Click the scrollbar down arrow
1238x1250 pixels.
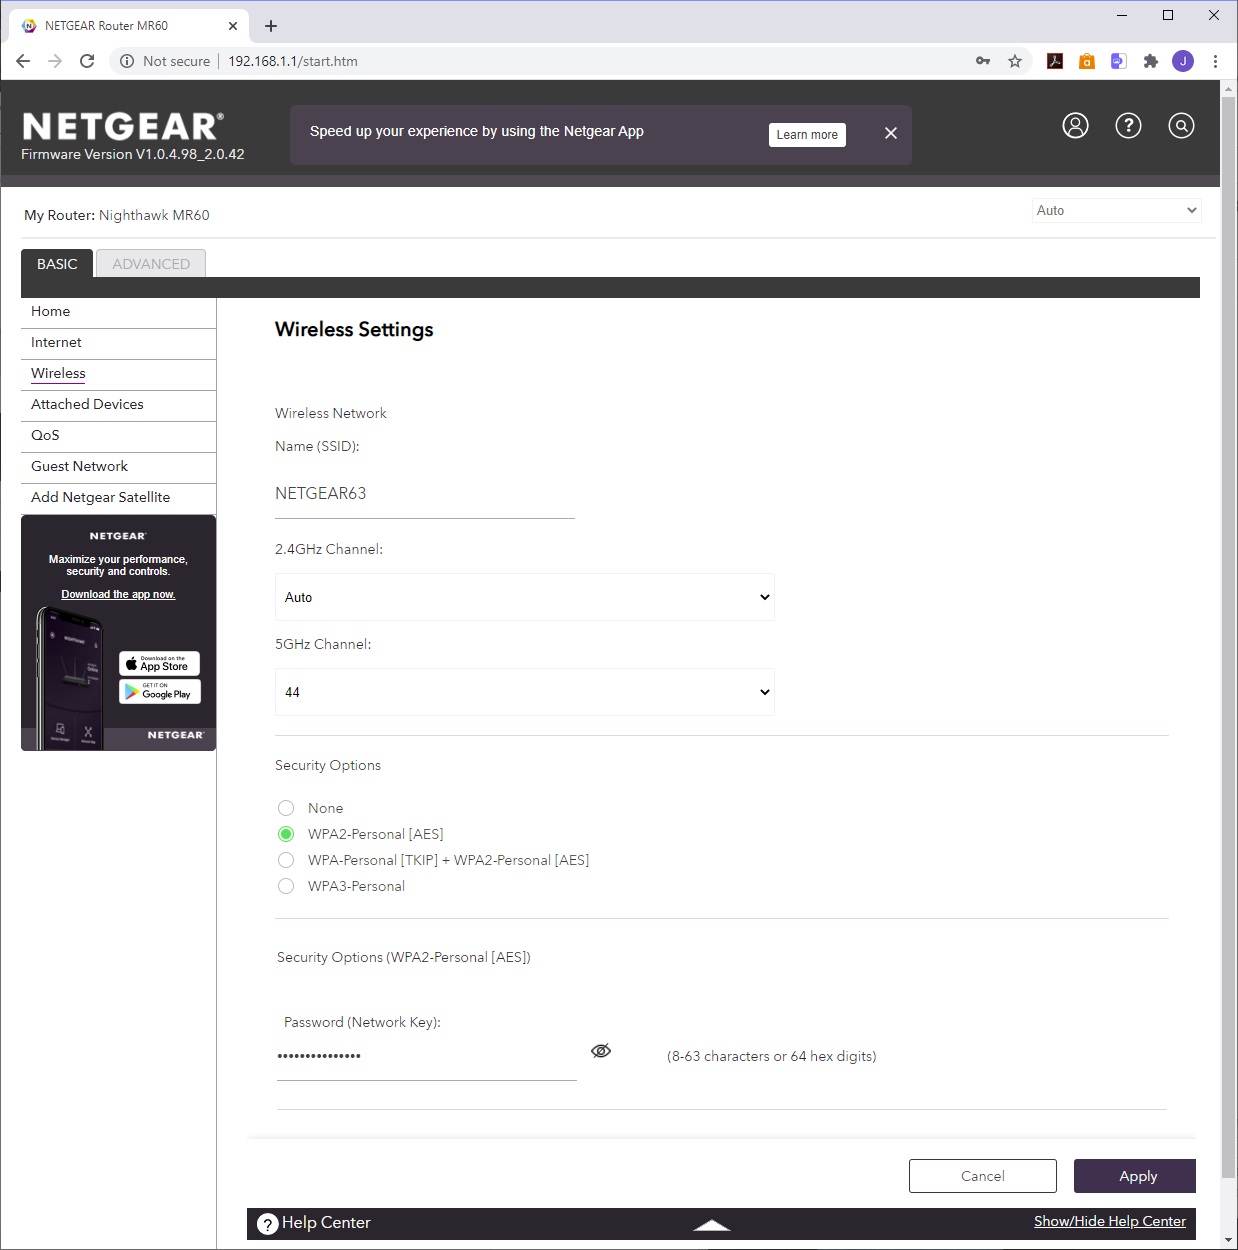tap(1229, 1241)
